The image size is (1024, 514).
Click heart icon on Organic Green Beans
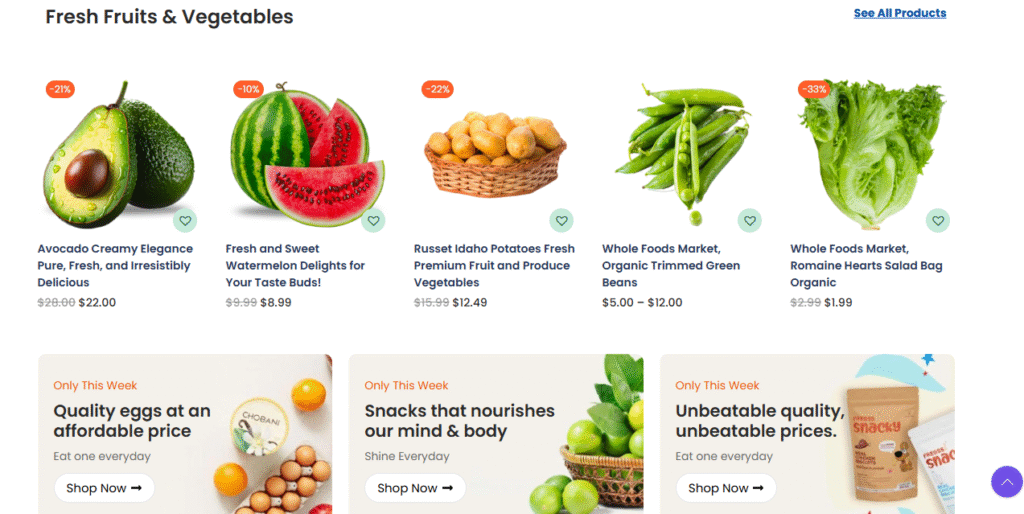pyautogui.click(x=749, y=221)
